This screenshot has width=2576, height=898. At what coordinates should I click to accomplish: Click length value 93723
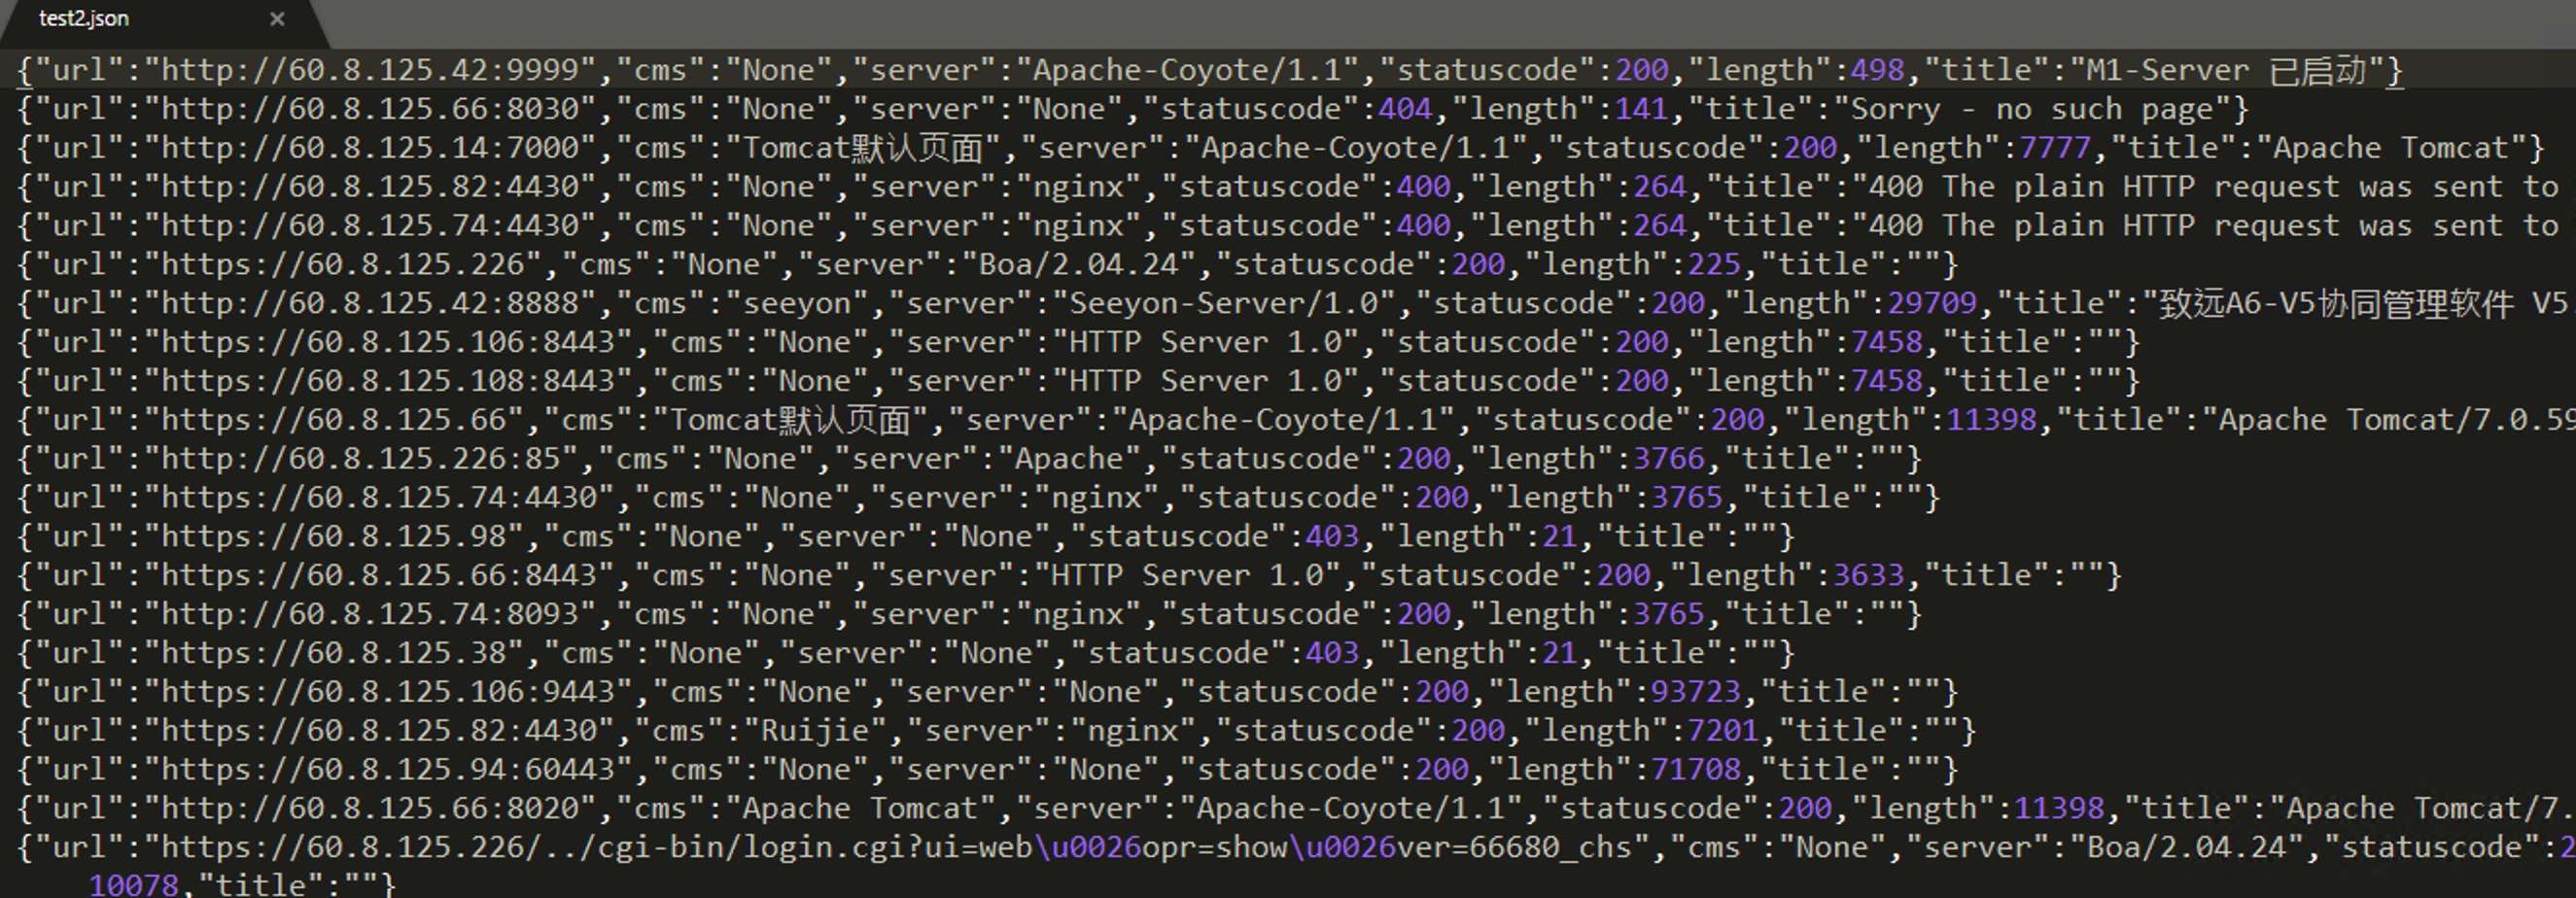click(x=1696, y=694)
